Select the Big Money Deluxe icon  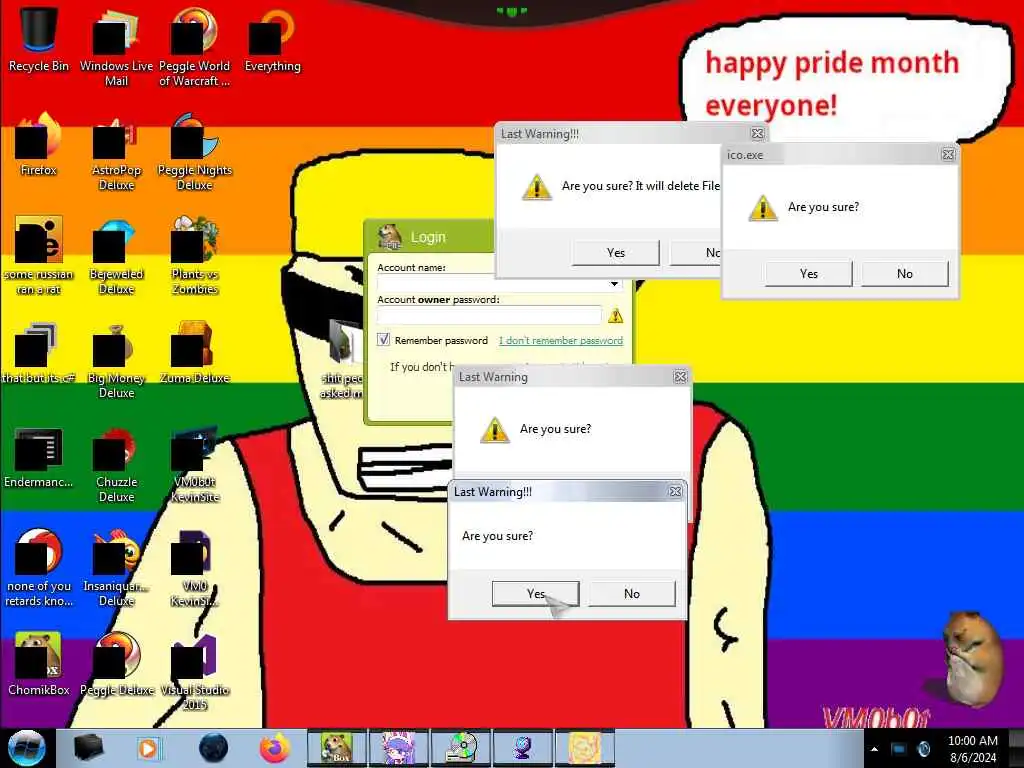click(x=116, y=360)
